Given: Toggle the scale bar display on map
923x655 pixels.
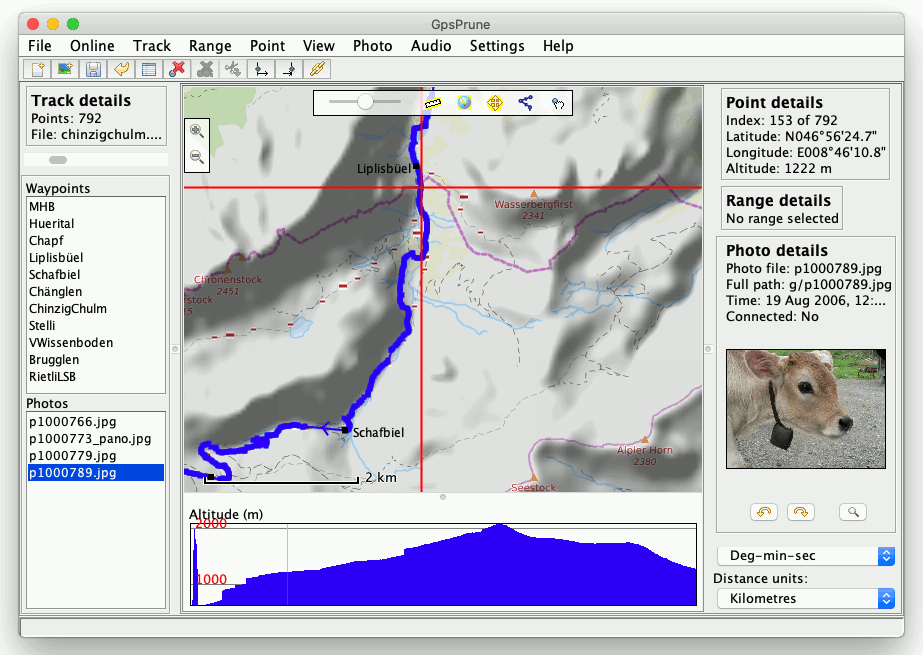Looking at the screenshot, I should pyautogui.click(x=433, y=102).
